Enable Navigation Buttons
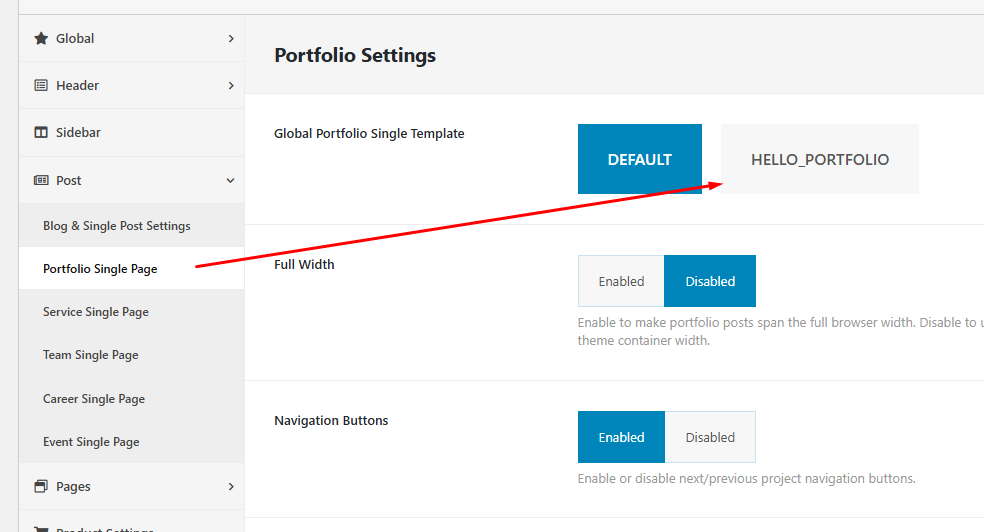Screen dimensions: 984x532 pyautogui.click(x=621, y=437)
